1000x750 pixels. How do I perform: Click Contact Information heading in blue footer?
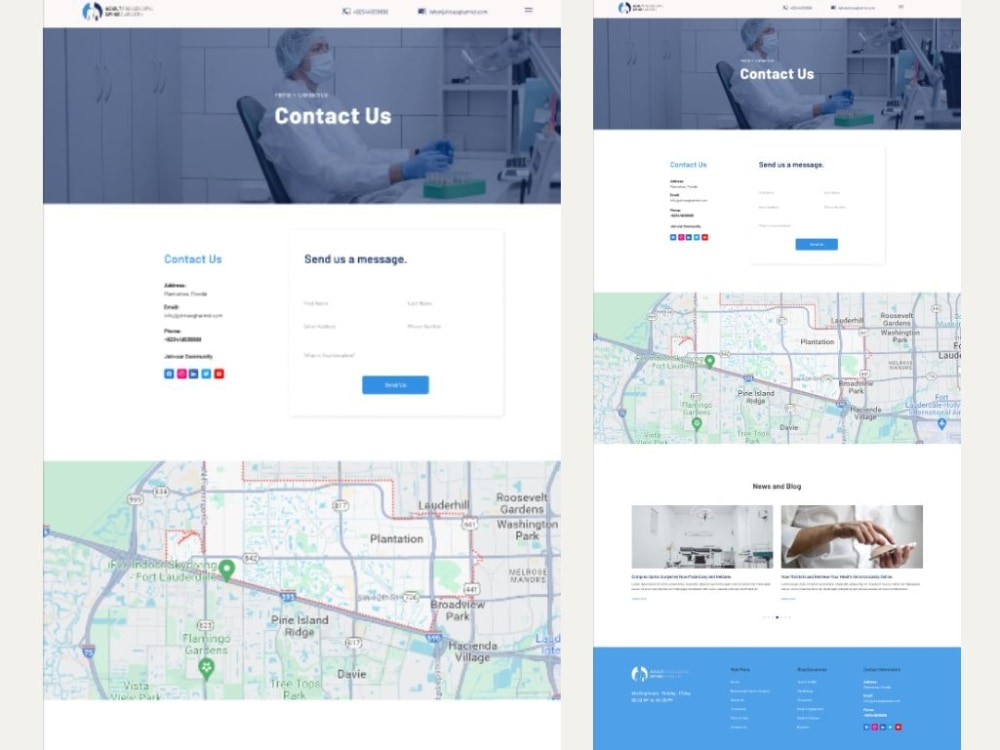(x=882, y=670)
